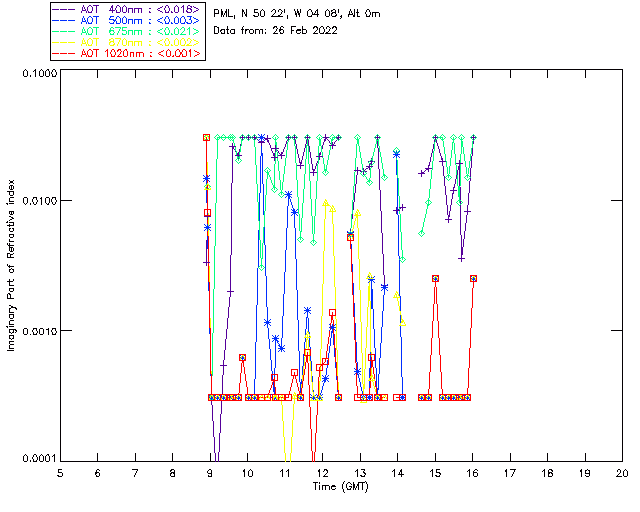Click the x-axis tick label 17
The height and width of the screenshot is (512, 640).
coord(510,473)
